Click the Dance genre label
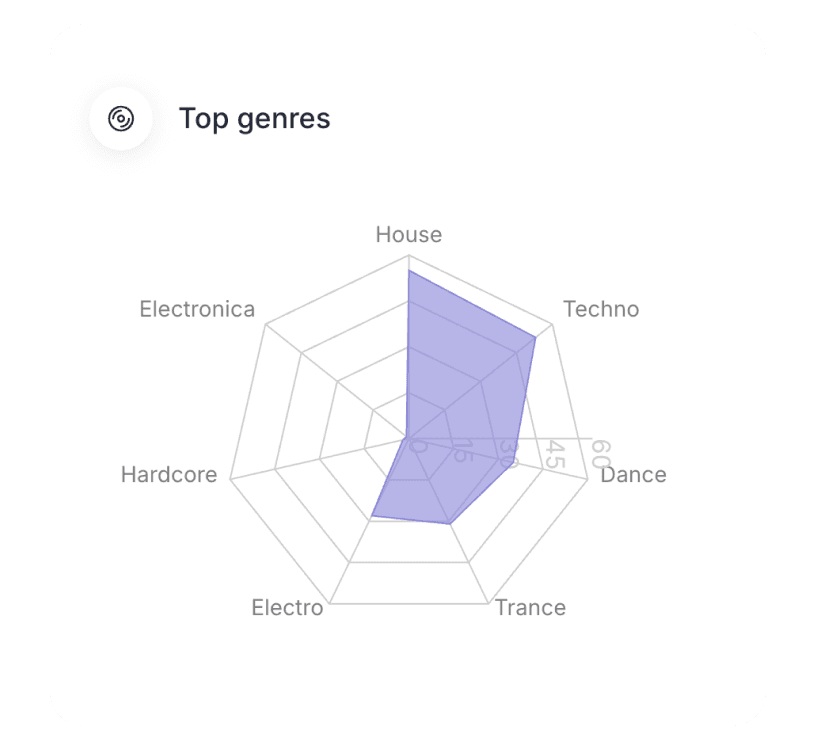The height and width of the screenshot is (750, 816). click(633, 474)
